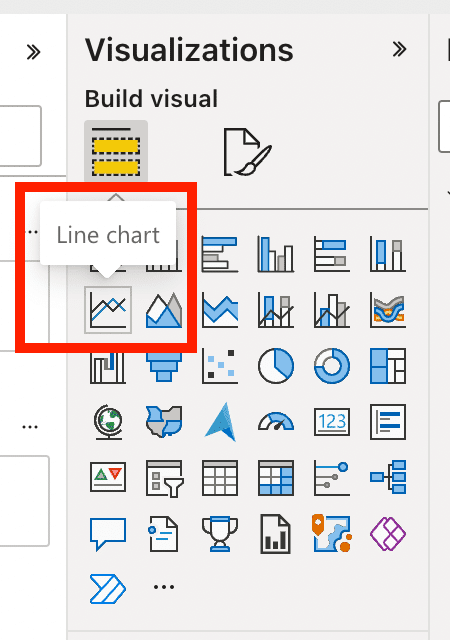Switch to the Format visual tab

coord(247,151)
